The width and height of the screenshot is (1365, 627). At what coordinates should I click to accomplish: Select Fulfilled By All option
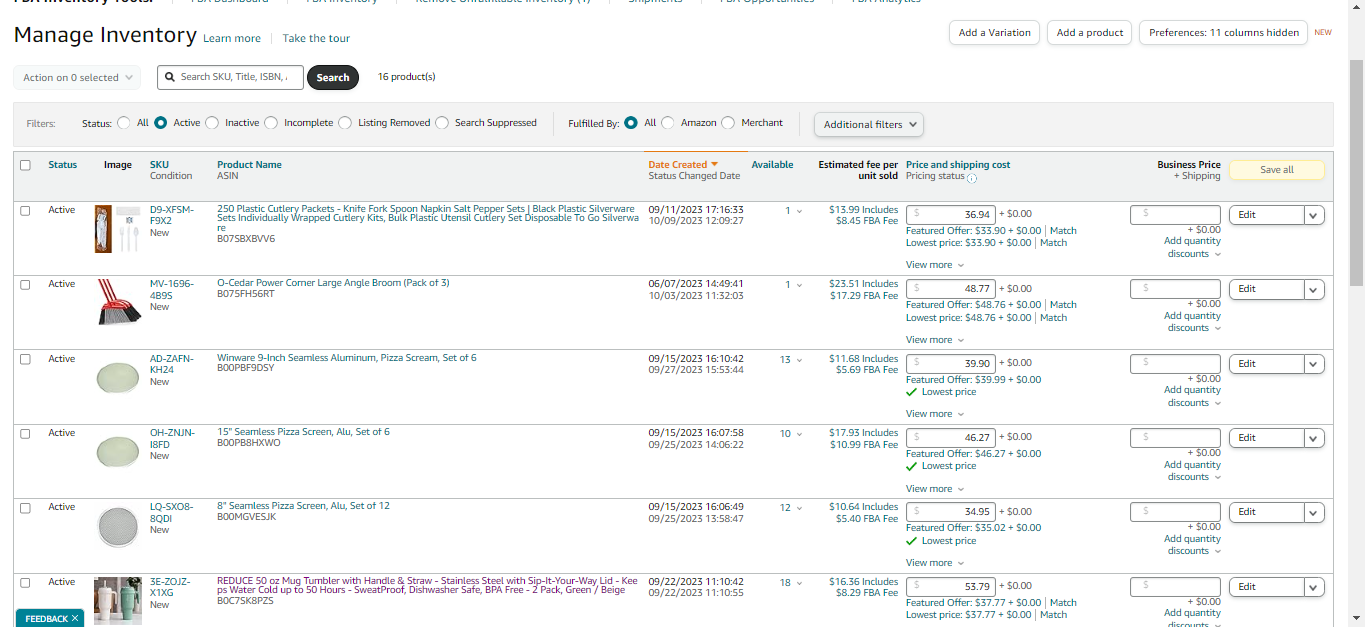tap(630, 123)
